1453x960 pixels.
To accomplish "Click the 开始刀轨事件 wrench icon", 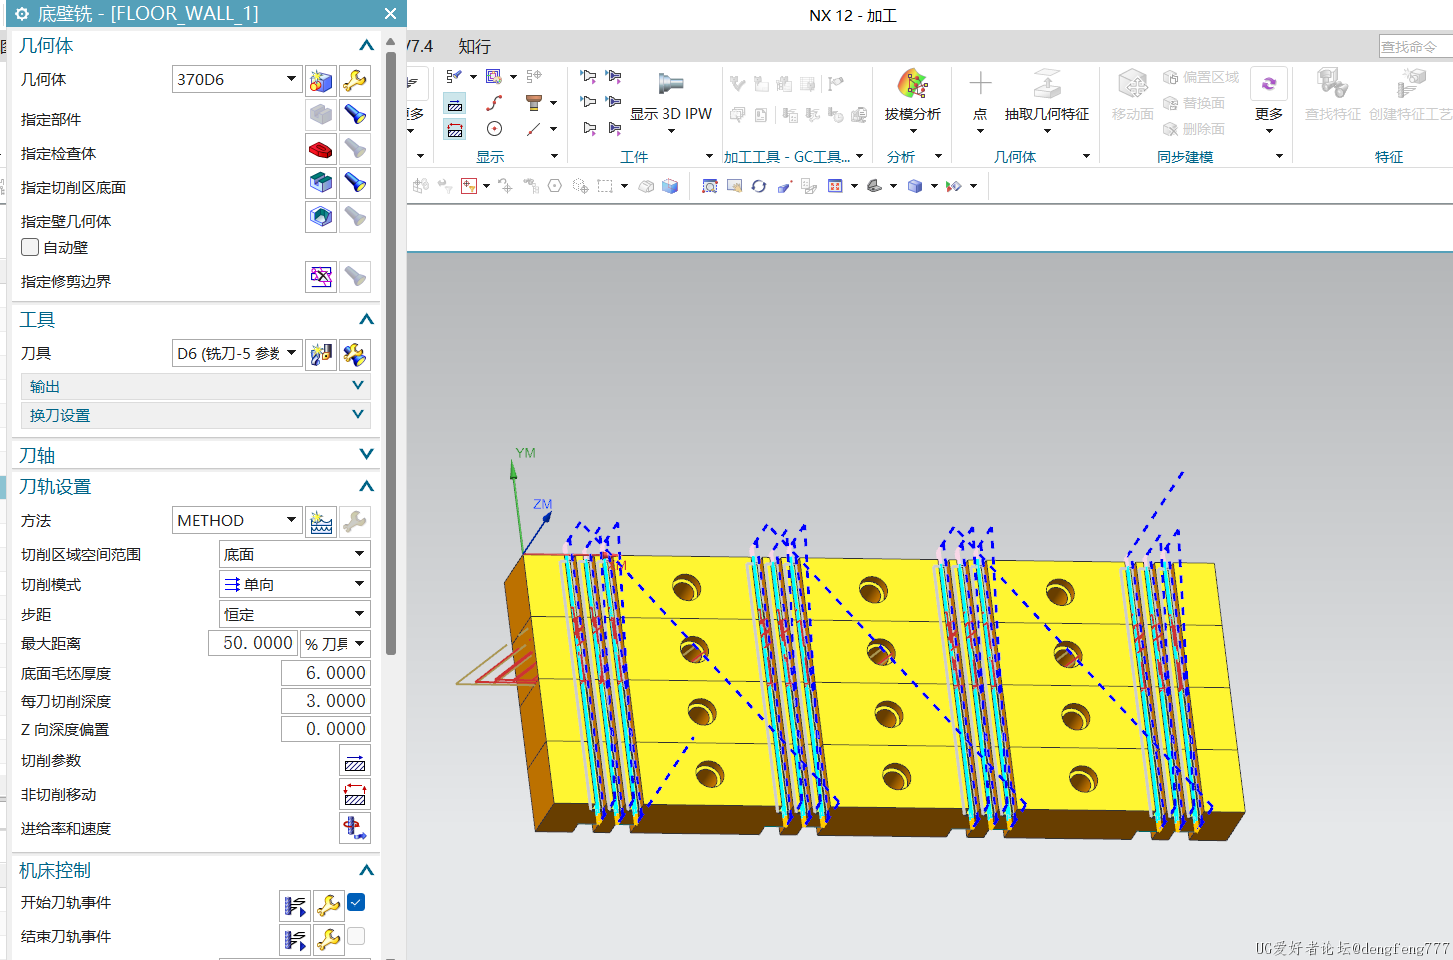I will click(329, 906).
